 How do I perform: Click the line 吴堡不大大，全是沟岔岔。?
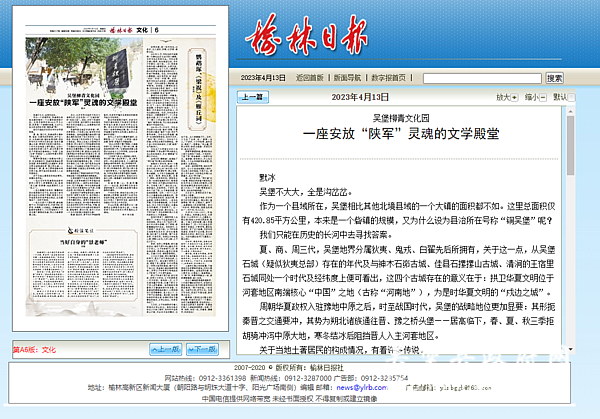point(306,192)
